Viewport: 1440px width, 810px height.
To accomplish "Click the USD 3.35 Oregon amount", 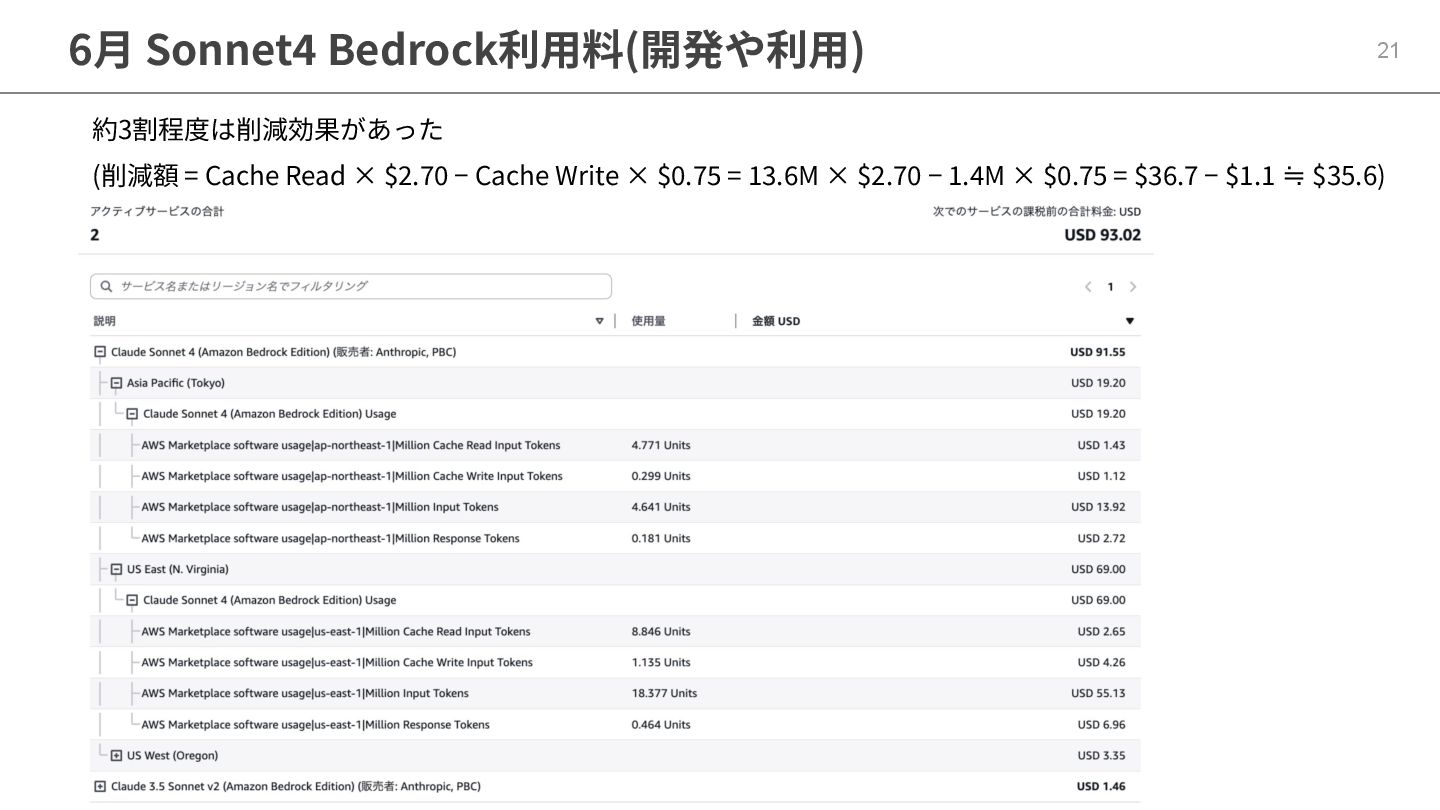I will click(1101, 755).
